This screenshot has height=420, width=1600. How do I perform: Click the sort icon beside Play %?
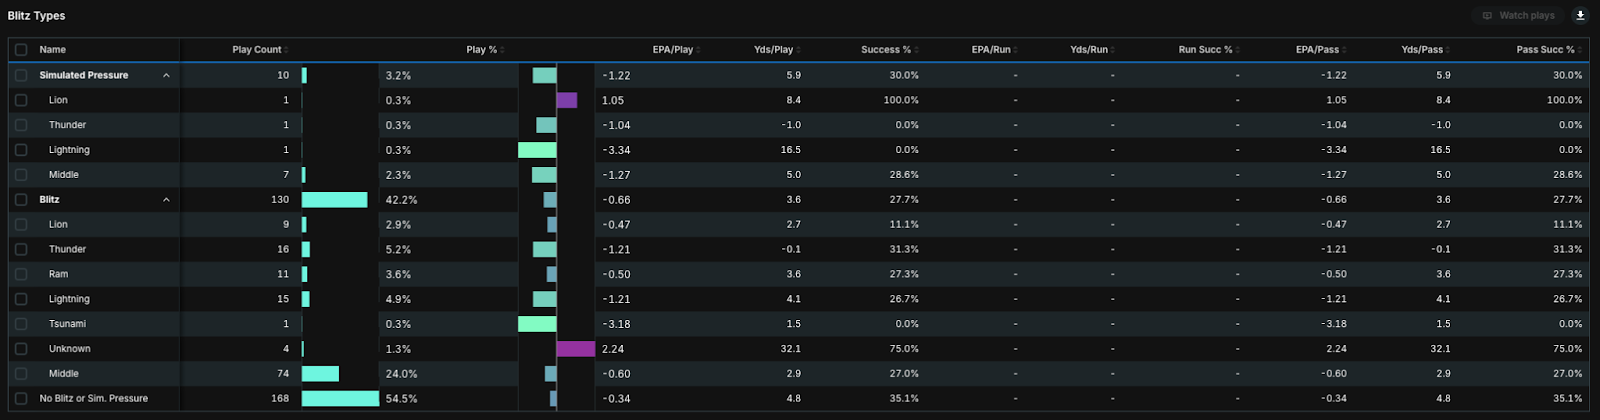[x=502, y=50]
